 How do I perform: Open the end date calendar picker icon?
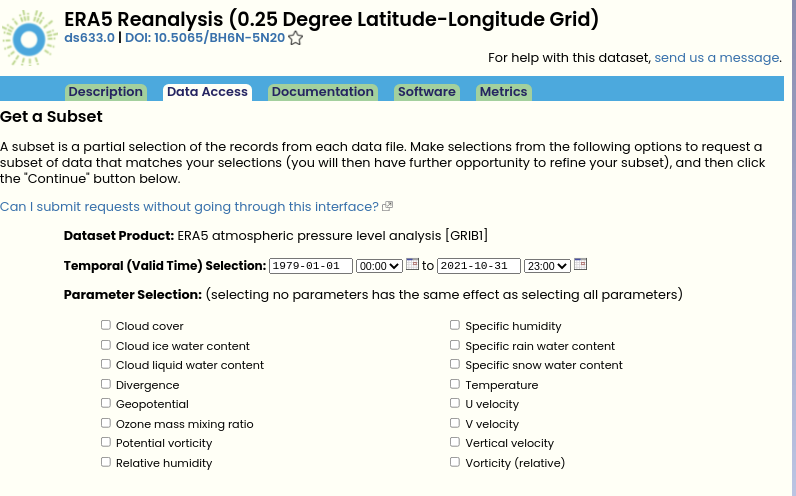click(580, 264)
